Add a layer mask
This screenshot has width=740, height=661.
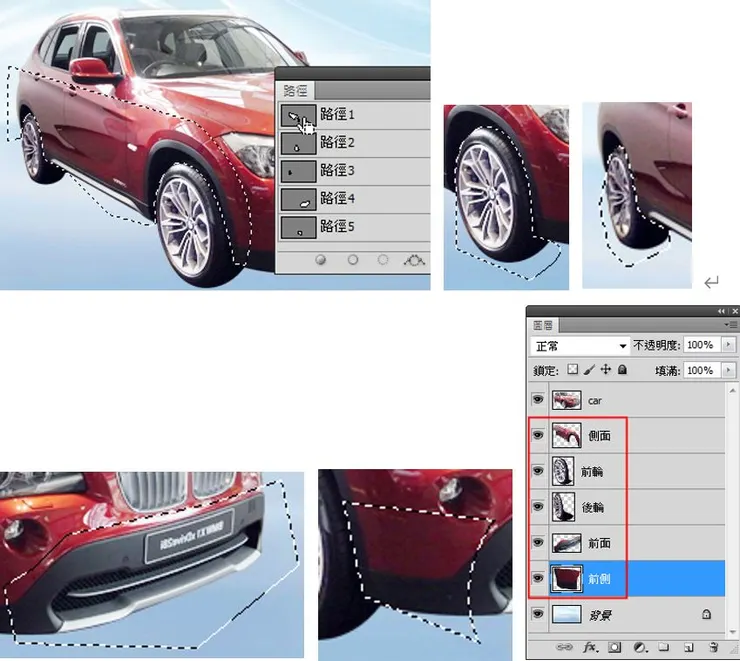(x=614, y=647)
